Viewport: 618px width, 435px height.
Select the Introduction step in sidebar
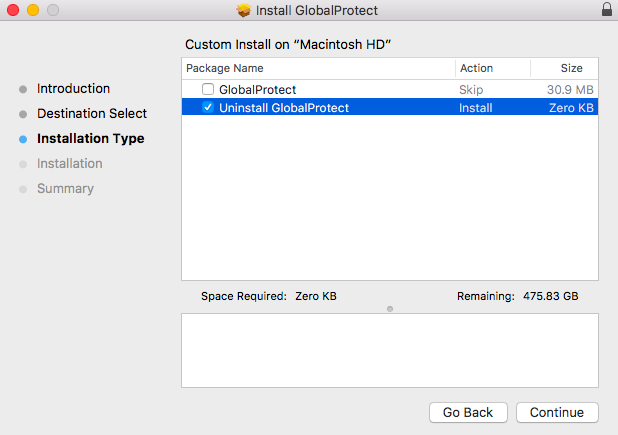(73, 89)
